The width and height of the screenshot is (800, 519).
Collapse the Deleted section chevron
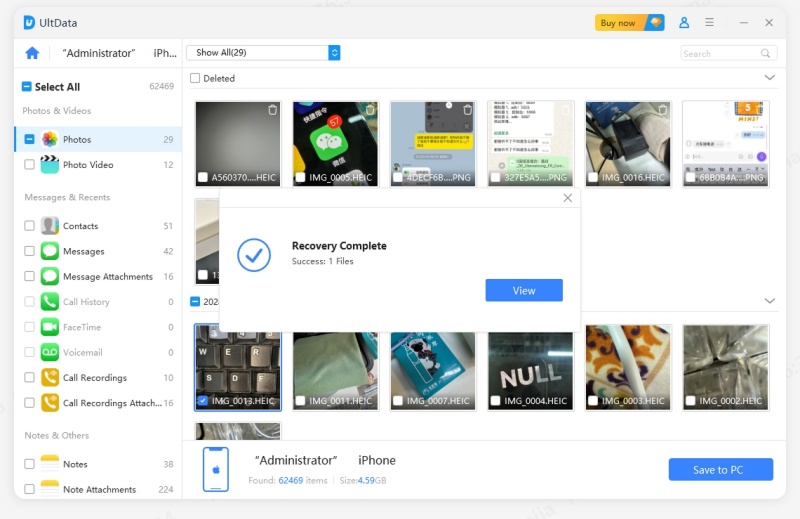[x=769, y=78]
